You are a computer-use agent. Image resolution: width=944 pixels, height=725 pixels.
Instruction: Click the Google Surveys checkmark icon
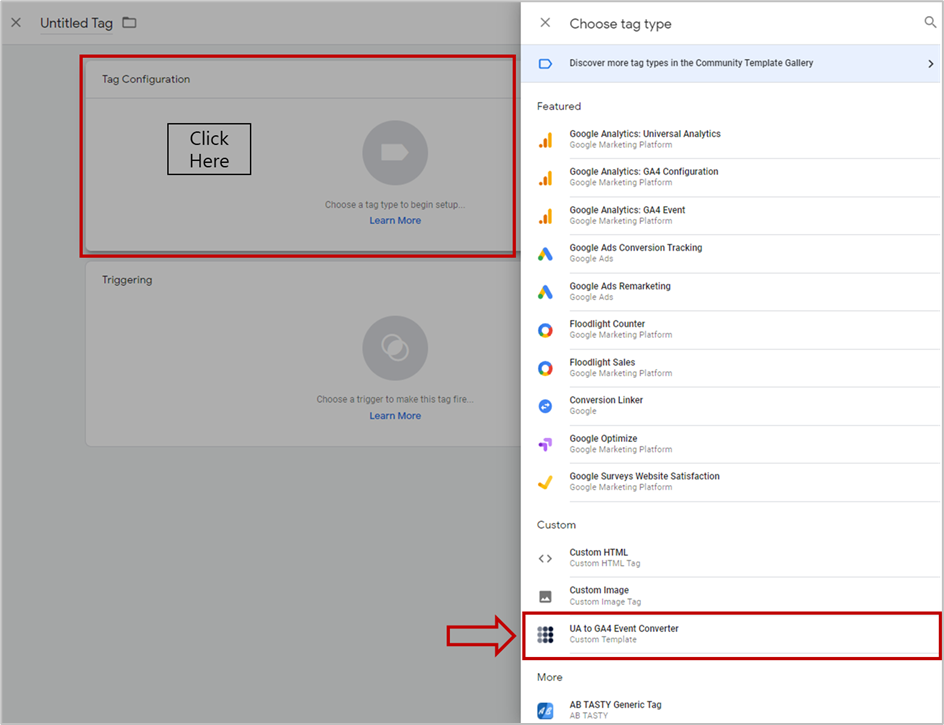coord(545,482)
